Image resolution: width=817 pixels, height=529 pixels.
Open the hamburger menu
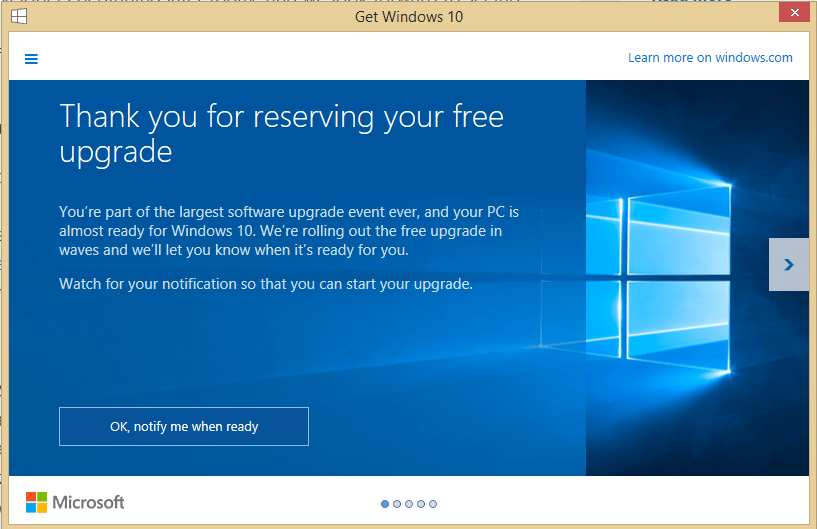(x=31, y=59)
